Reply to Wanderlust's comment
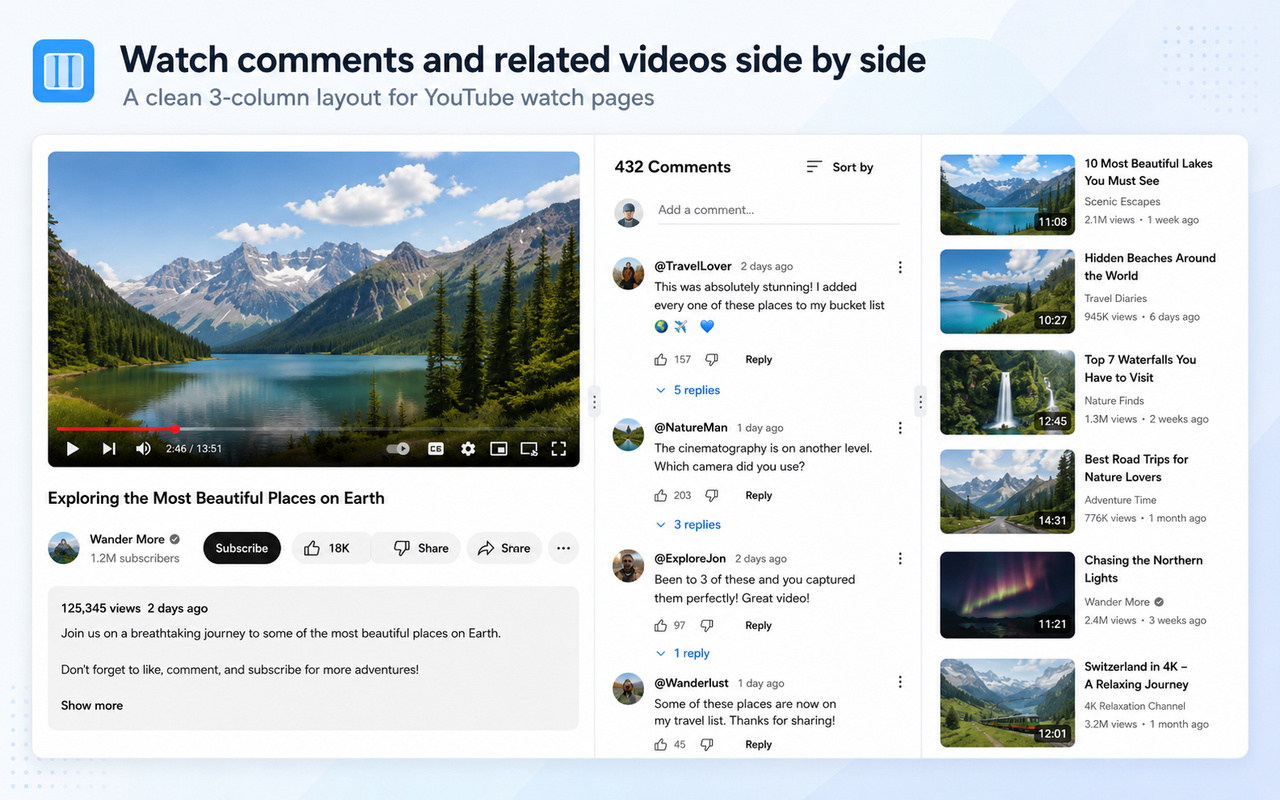 click(759, 744)
